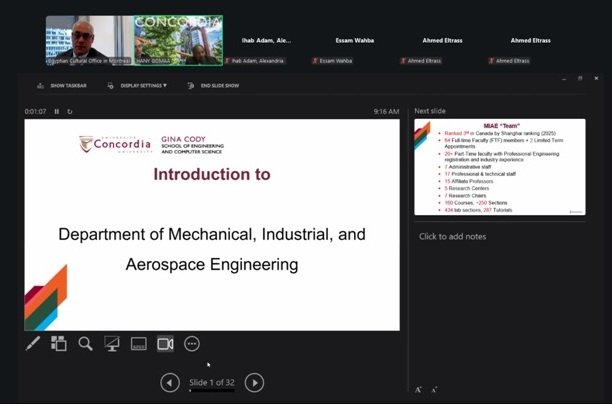Click the muted mic icon for Ihab Adam
The image size is (612, 406).
pyautogui.click(x=227, y=61)
